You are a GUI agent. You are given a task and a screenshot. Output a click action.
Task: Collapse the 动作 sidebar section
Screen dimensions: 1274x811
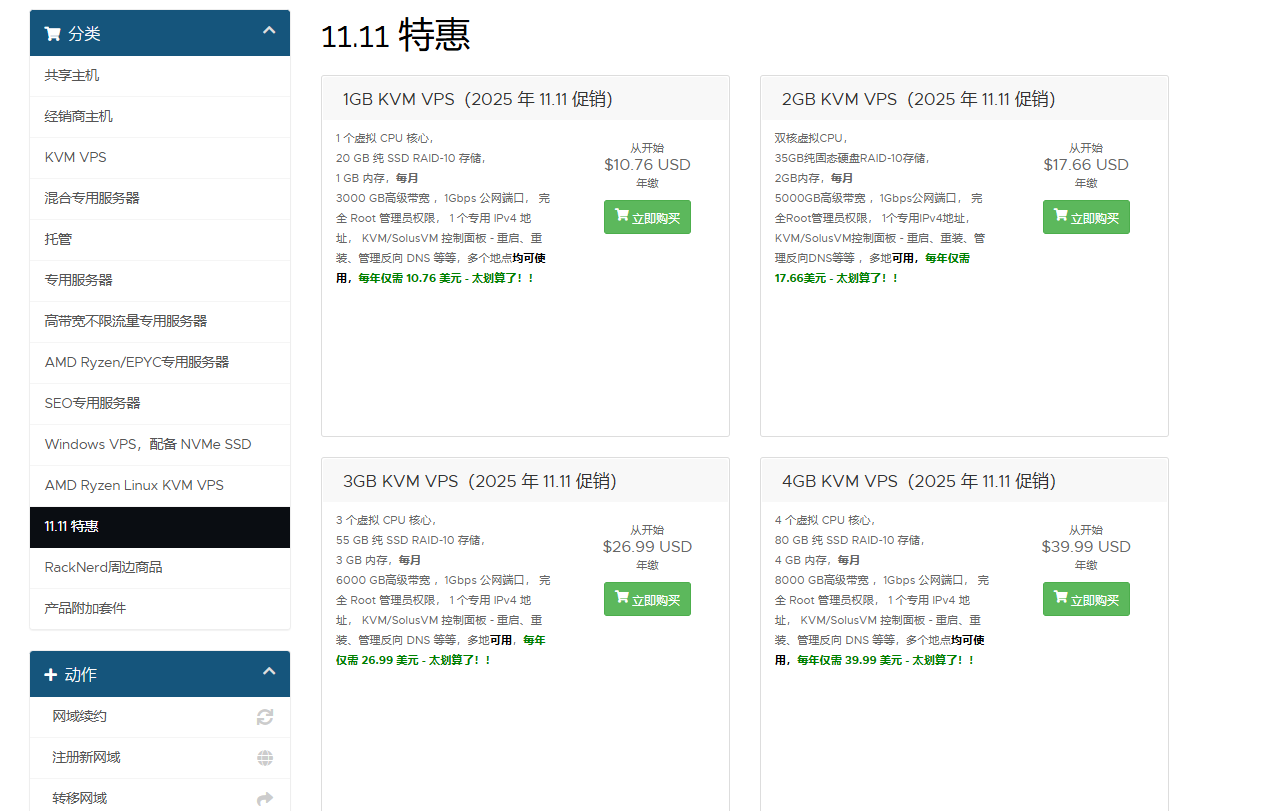tap(269, 673)
